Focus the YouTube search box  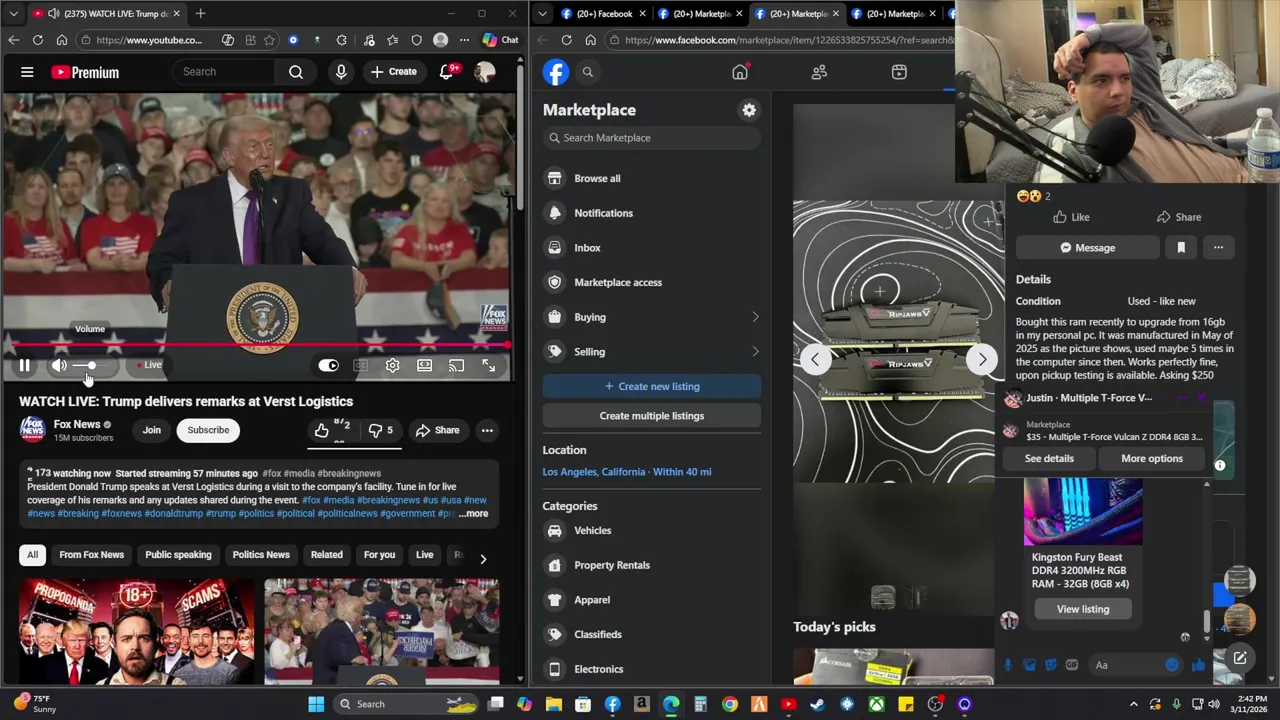pos(225,72)
